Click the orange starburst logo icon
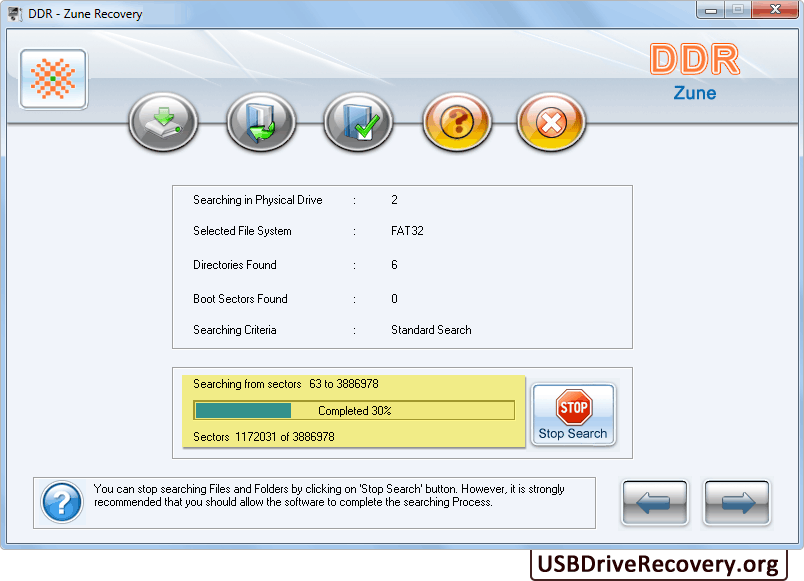The image size is (804, 581). point(53,79)
